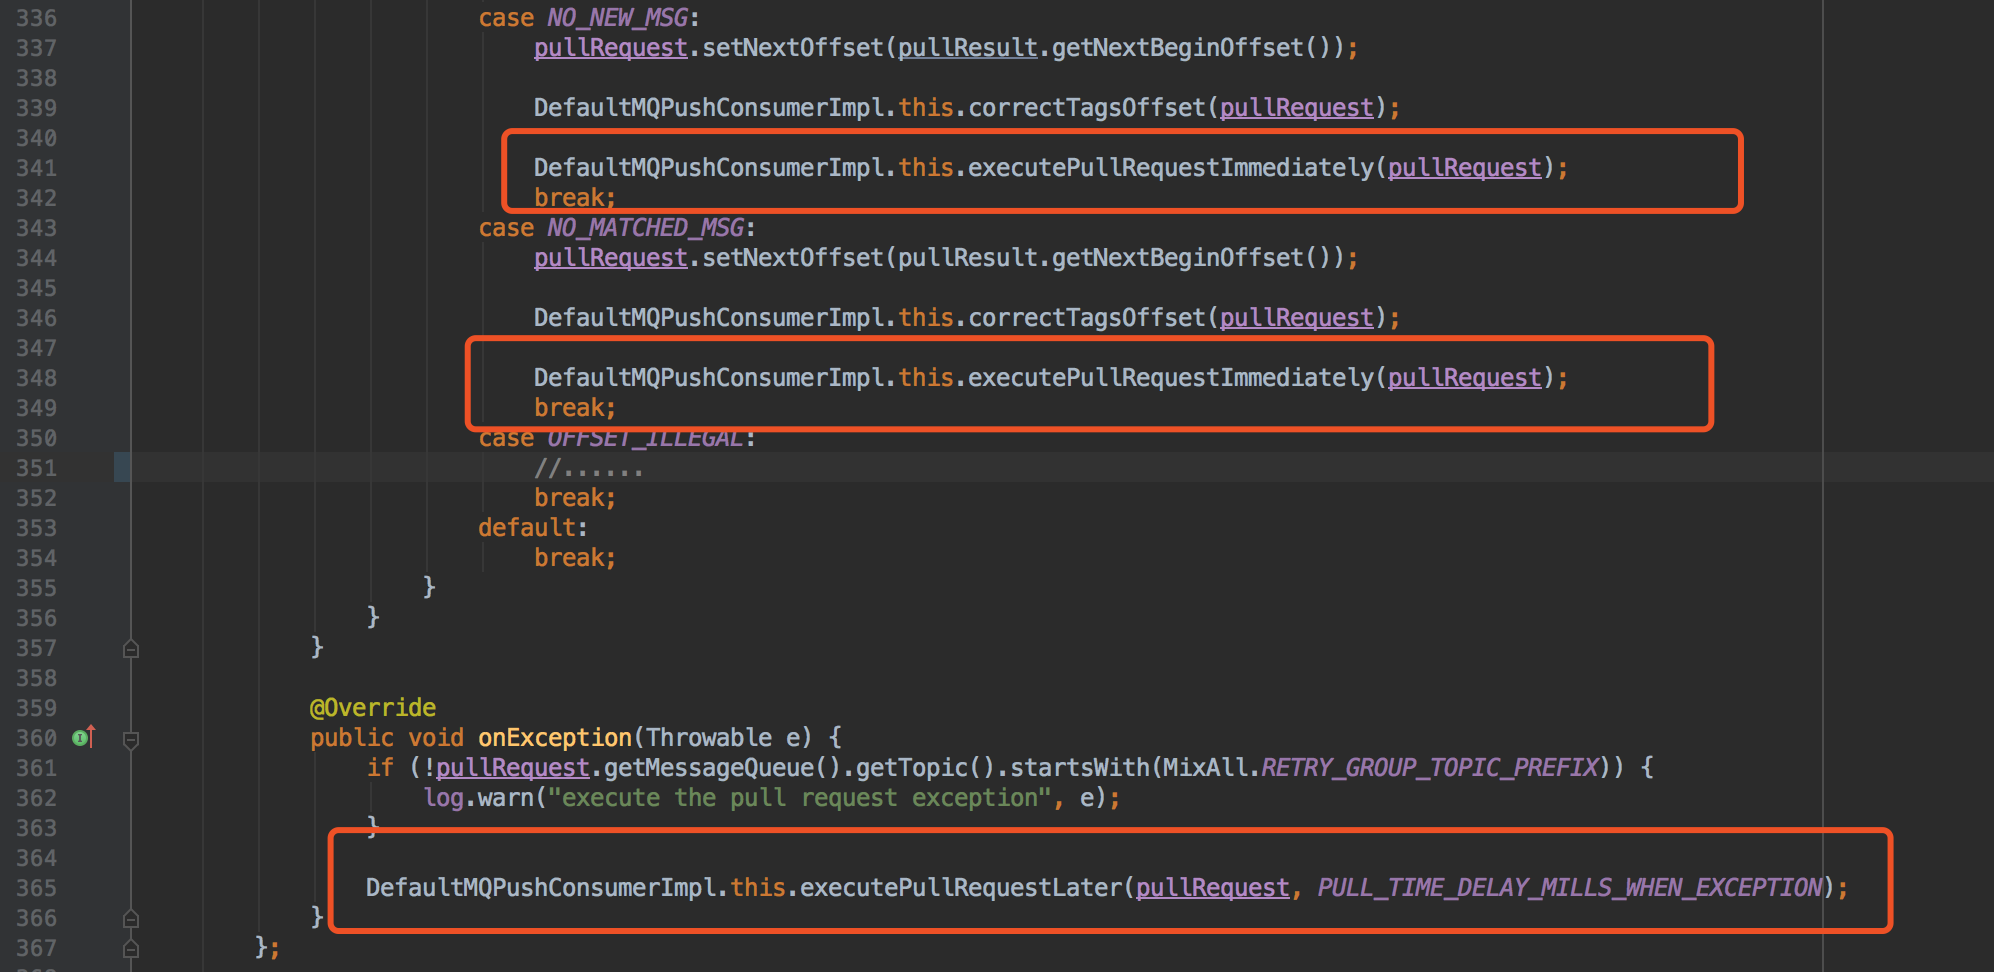
Task: Click the RETRY_GROUP_TOPIC_PREFIX constant
Action: pyautogui.click(x=1430, y=768)
